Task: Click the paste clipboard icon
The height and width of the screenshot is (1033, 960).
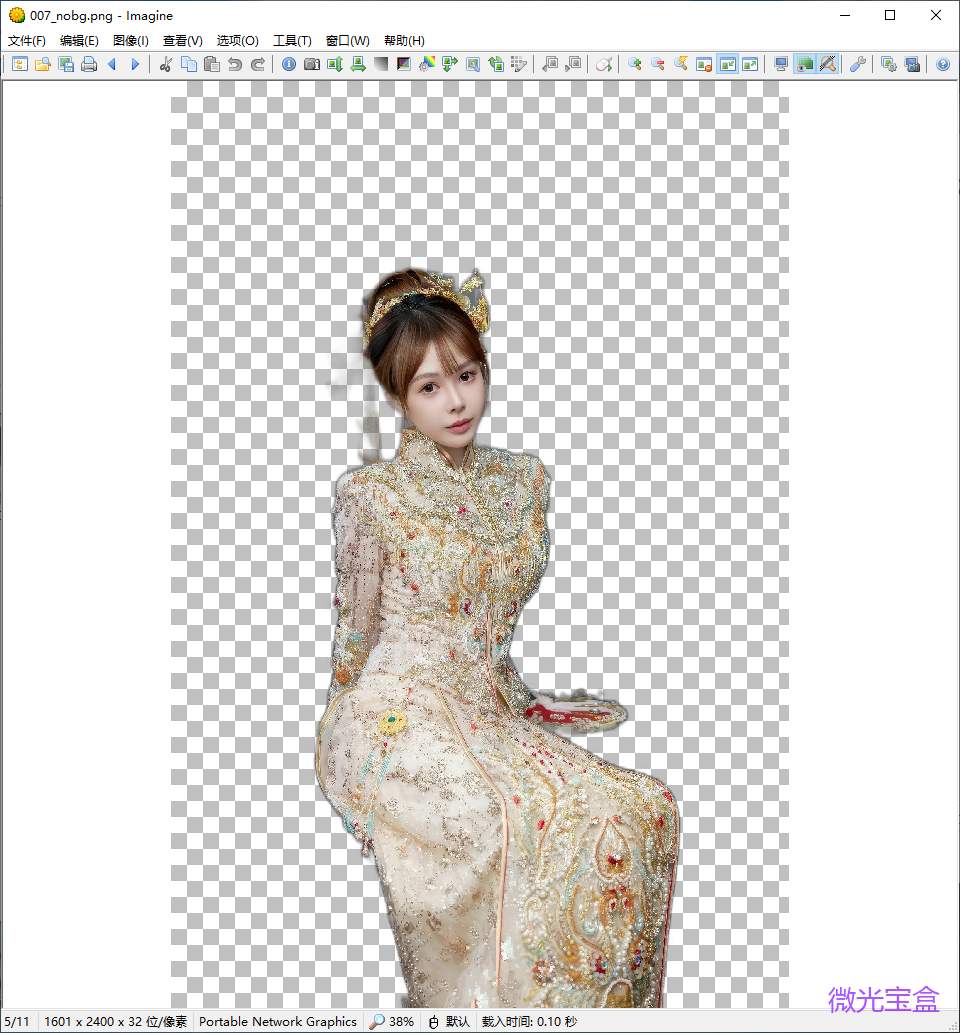Action: (x=212, y=64)
